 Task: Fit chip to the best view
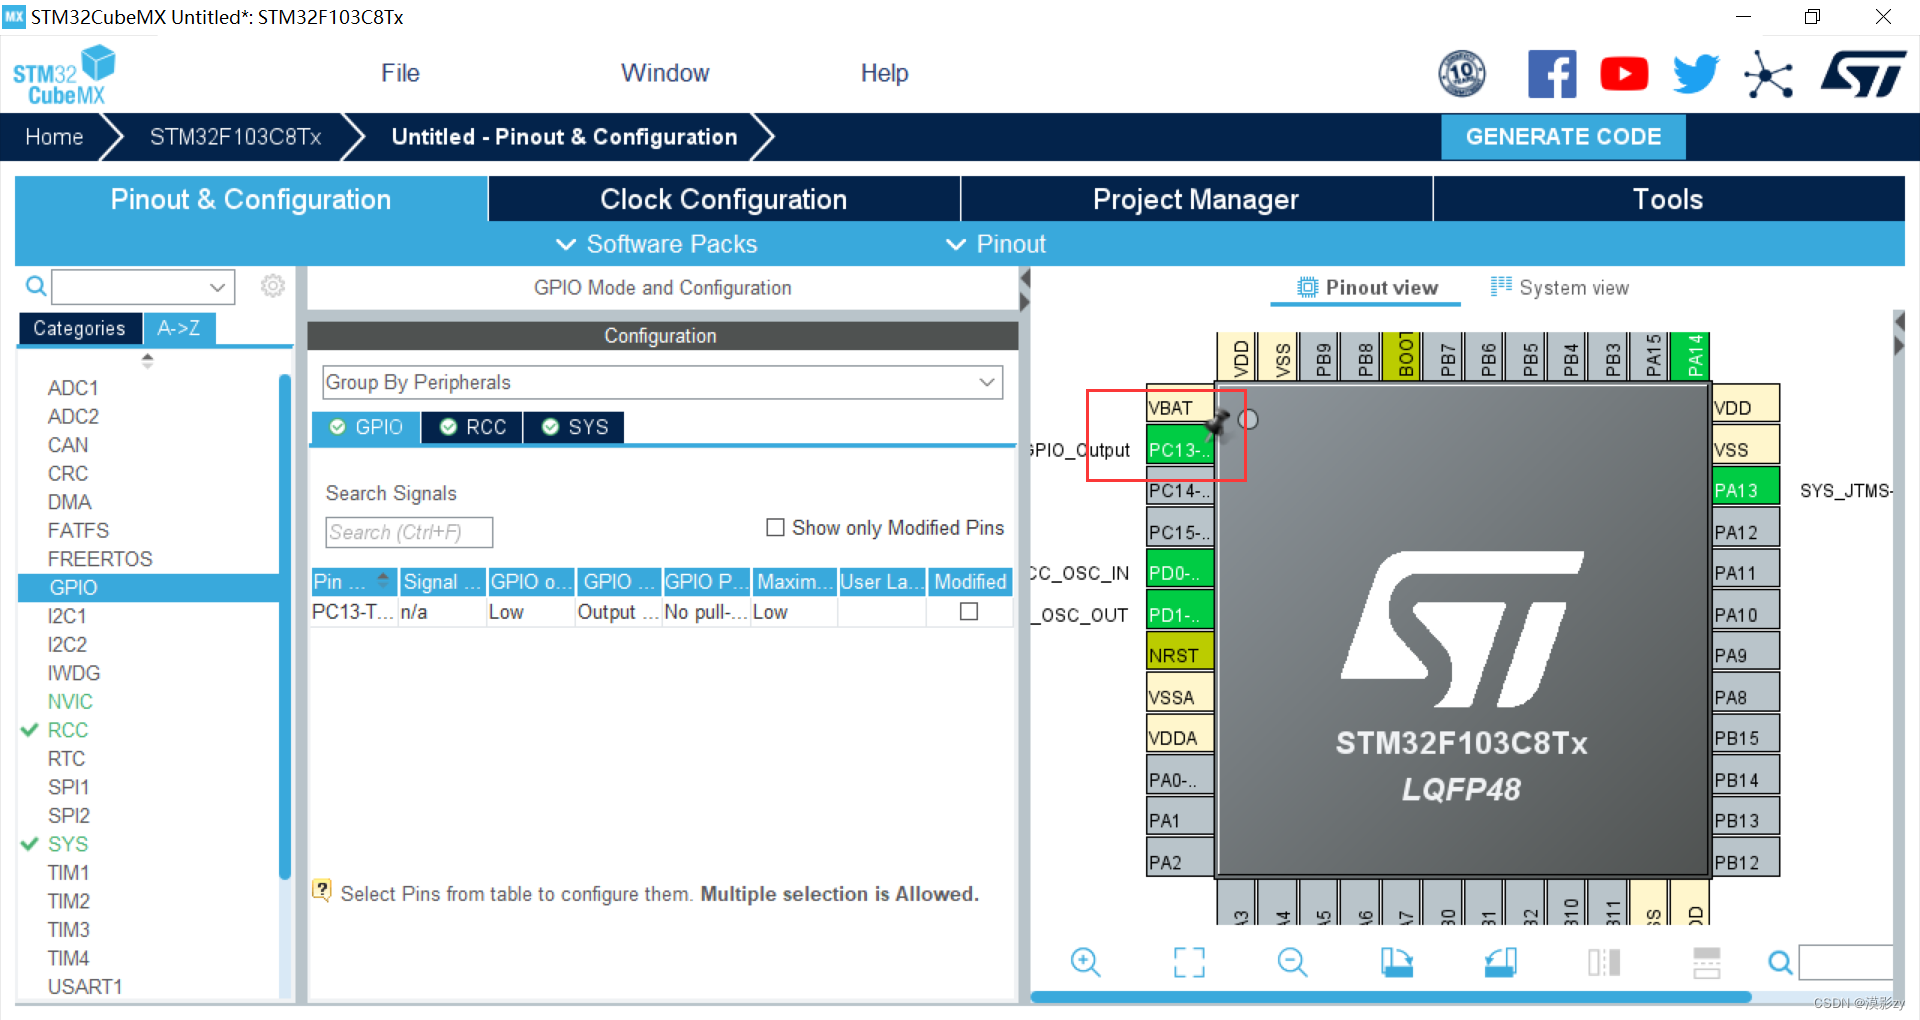[1189, 962]
